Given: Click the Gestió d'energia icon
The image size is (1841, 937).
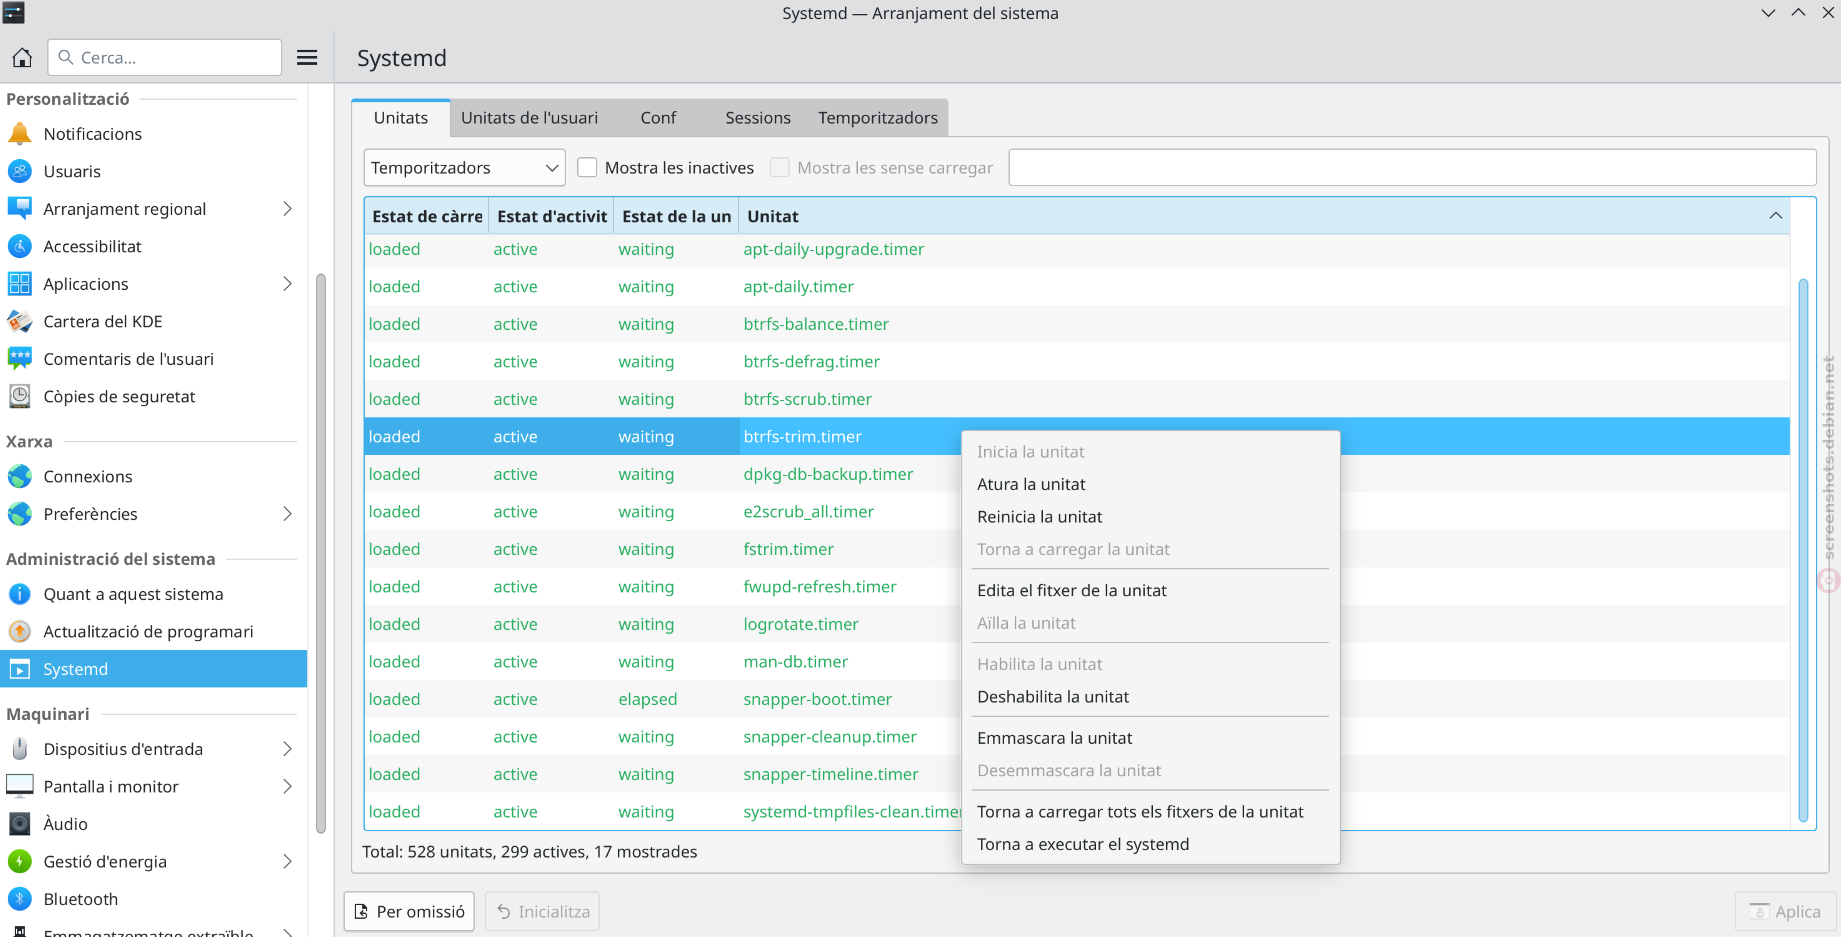Looking at the screenshot, I should pyautogui.click(x=20, y=861).
